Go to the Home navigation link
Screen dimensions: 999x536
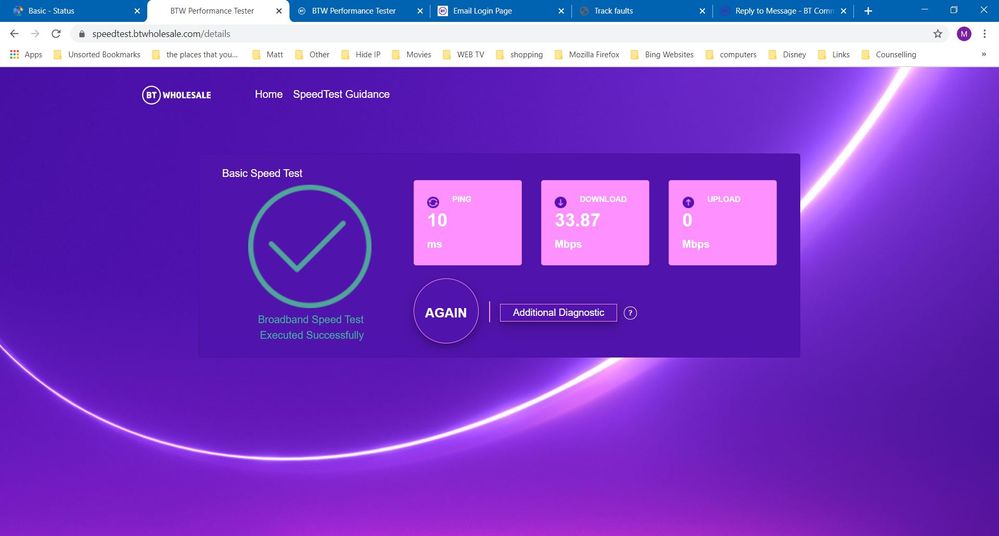[268, 94]
